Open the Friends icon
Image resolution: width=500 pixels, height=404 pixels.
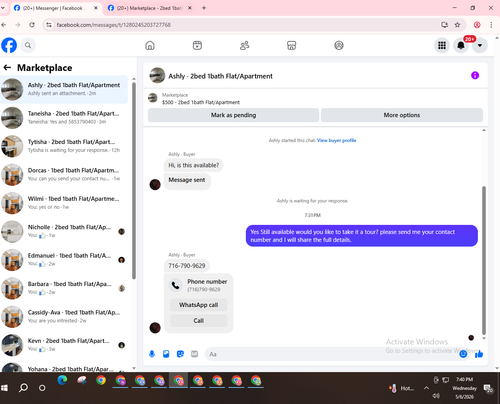pos(245,45)
